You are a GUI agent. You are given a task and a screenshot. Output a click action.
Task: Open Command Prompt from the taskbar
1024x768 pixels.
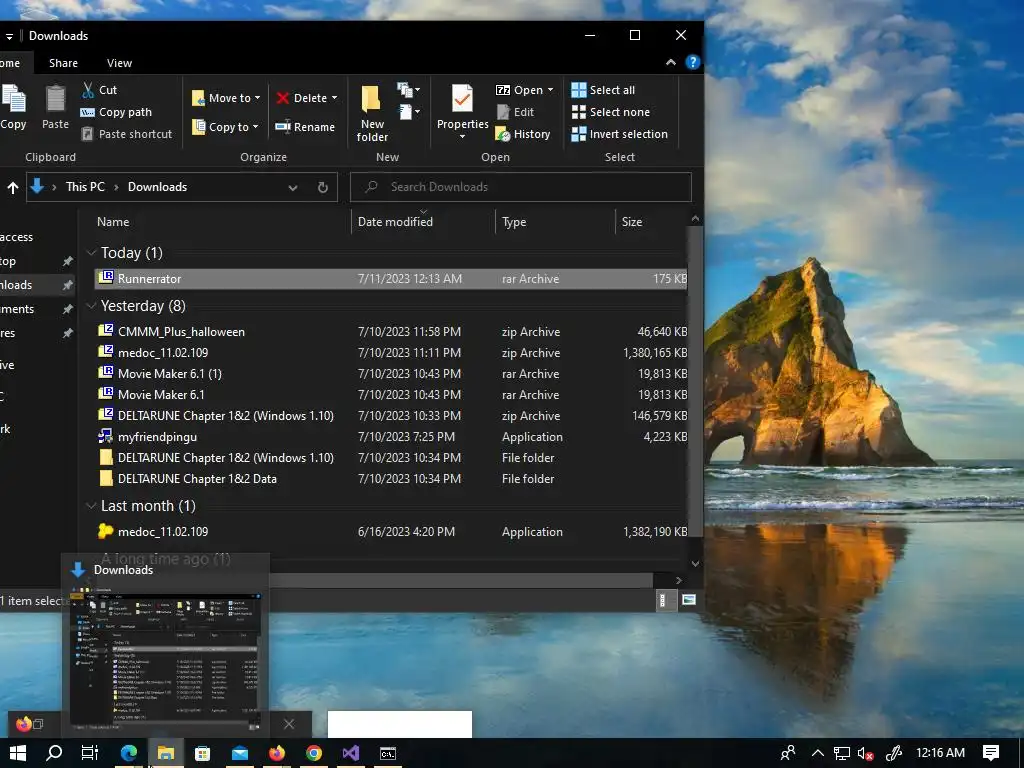click(x=388, y=754)
